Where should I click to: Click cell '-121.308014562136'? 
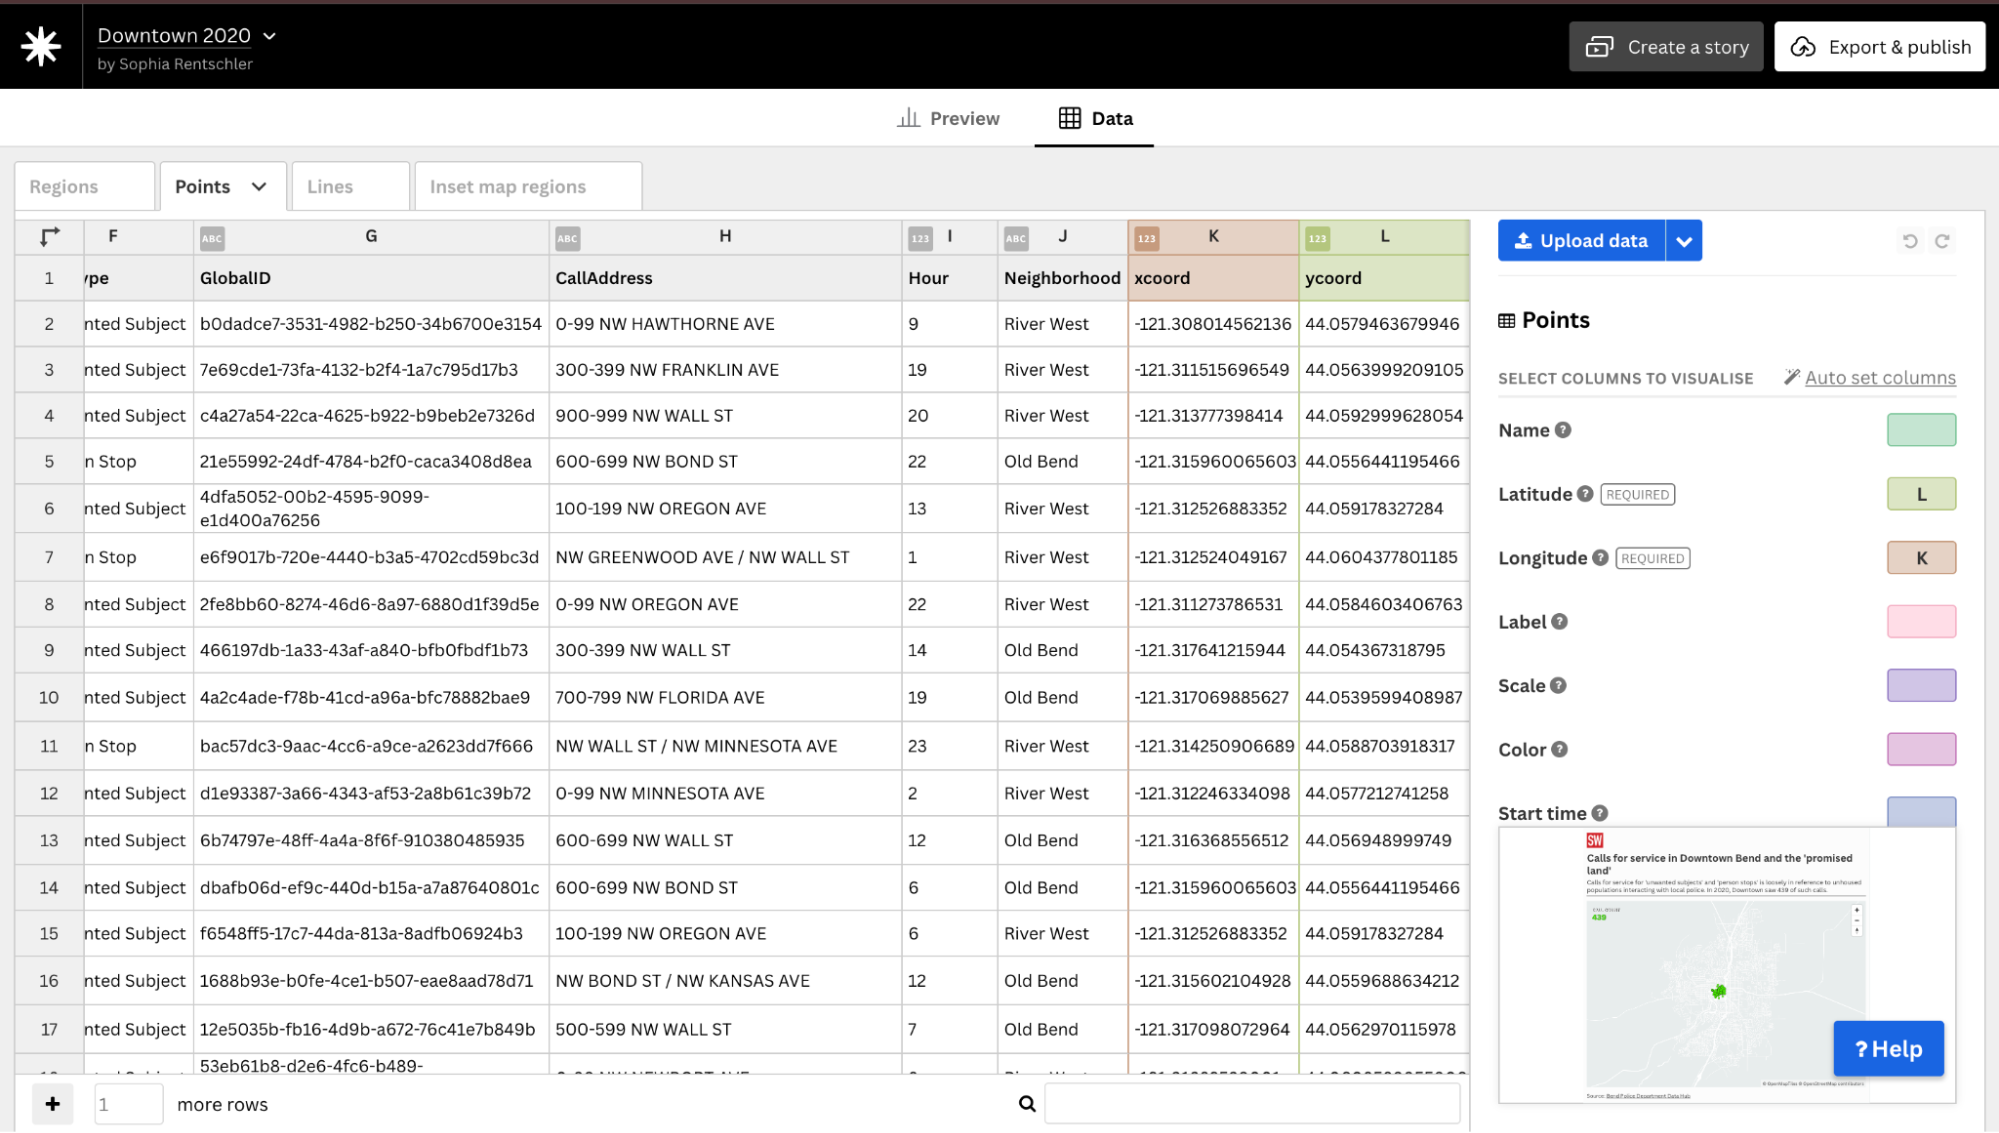coord(1213,324)
